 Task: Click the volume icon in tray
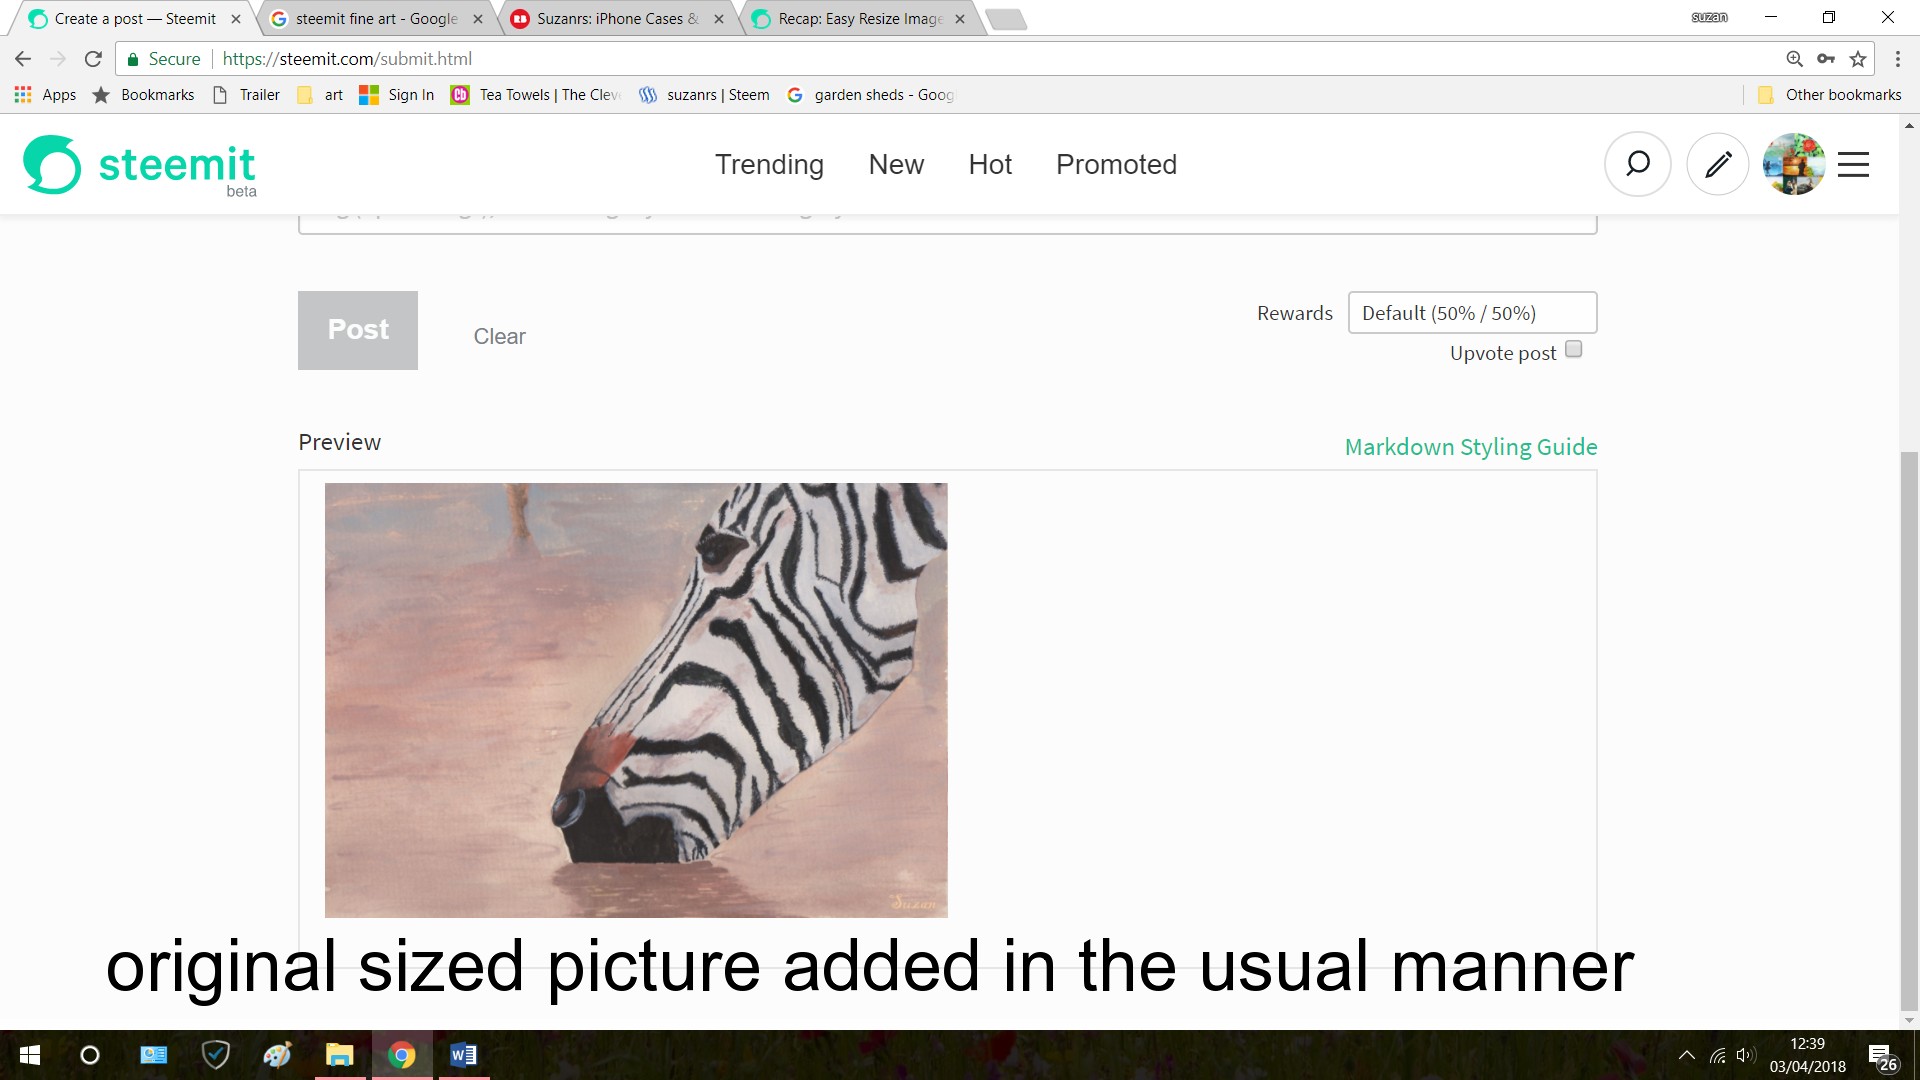coord(1746,1055)
